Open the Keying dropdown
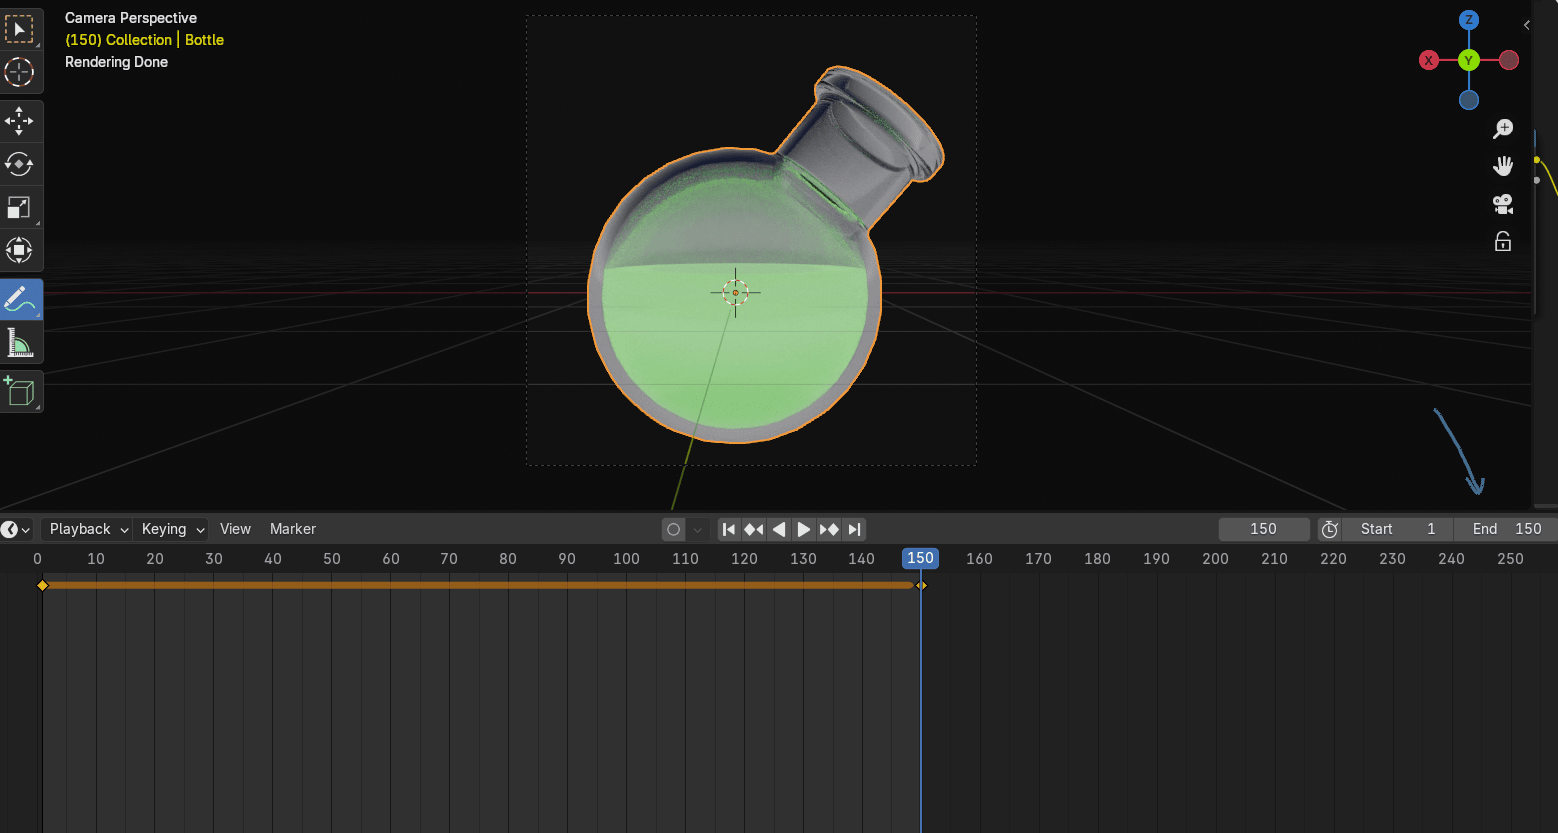 (173, 529)
